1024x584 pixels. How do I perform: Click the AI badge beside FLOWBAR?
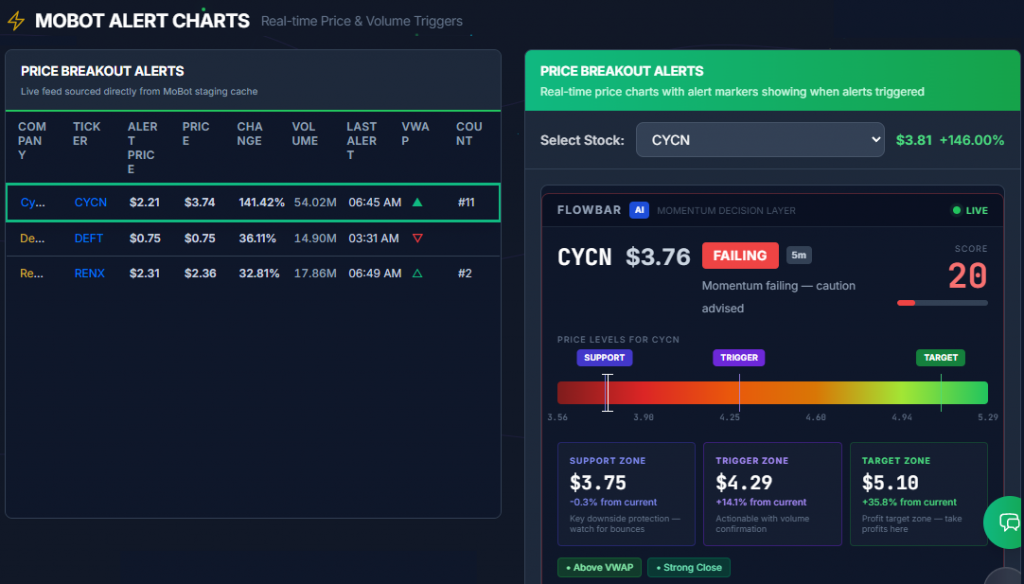tap(639, 210)
